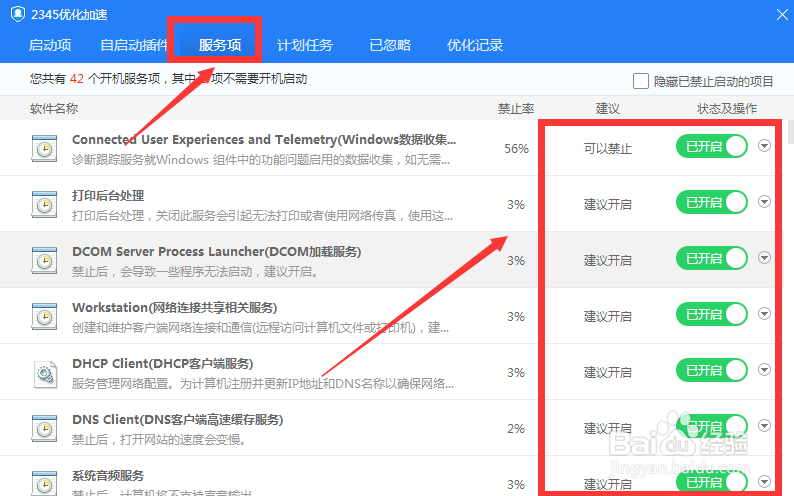The width and height of the screenshot is (794, 496).
Task: Switch to the 启动项 tab
Action: tap(50, 45)
